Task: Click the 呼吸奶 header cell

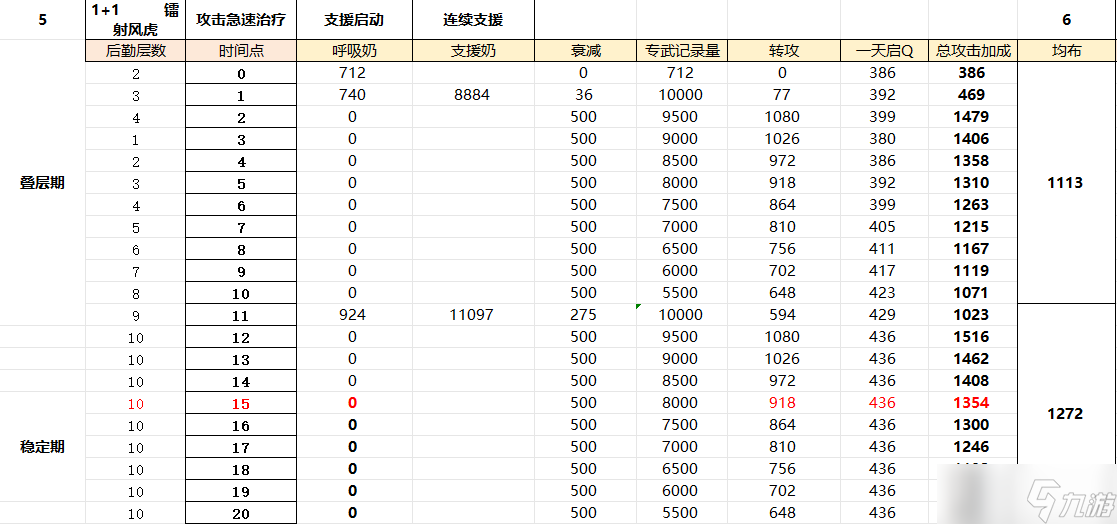Action: pyautogui.click(x=354, y=51)
